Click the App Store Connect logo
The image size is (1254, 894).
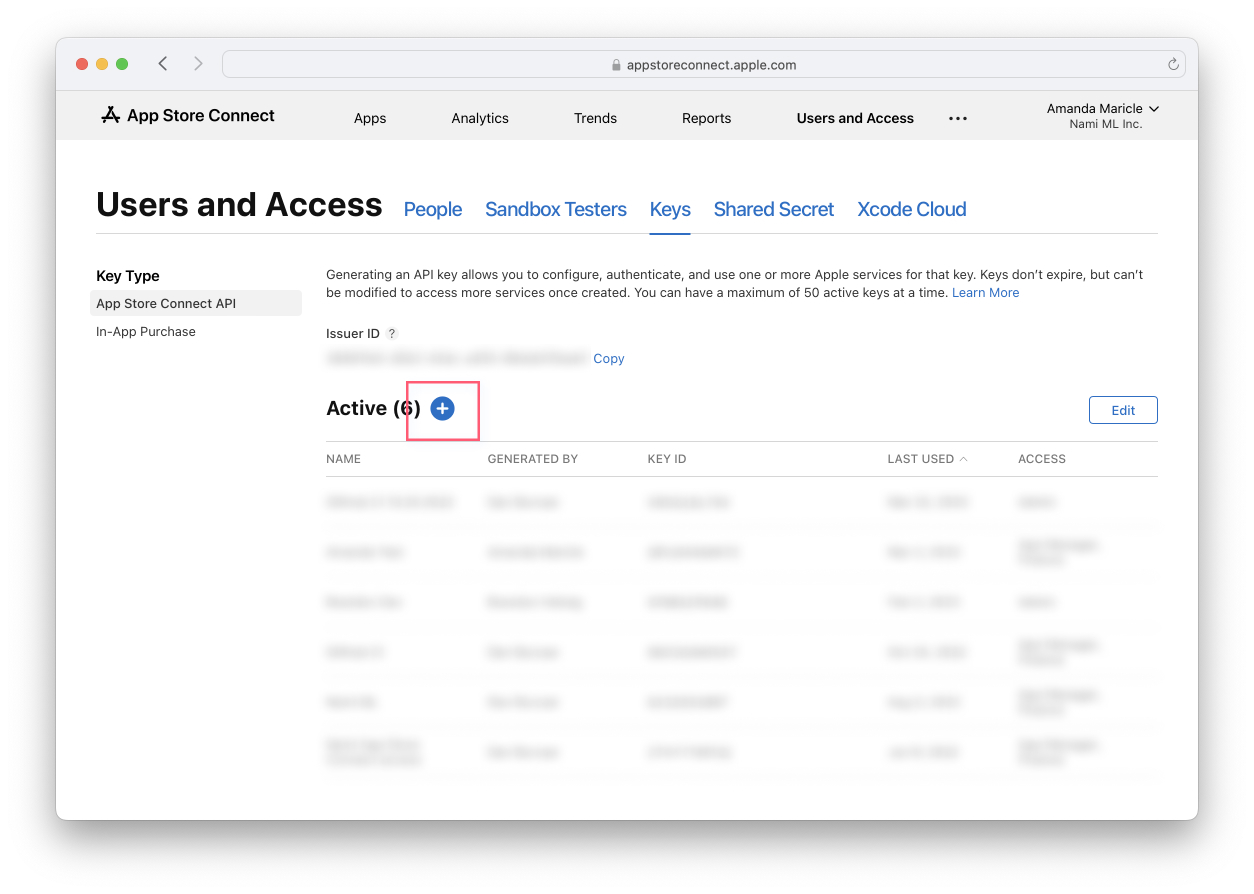click(188, 116)
